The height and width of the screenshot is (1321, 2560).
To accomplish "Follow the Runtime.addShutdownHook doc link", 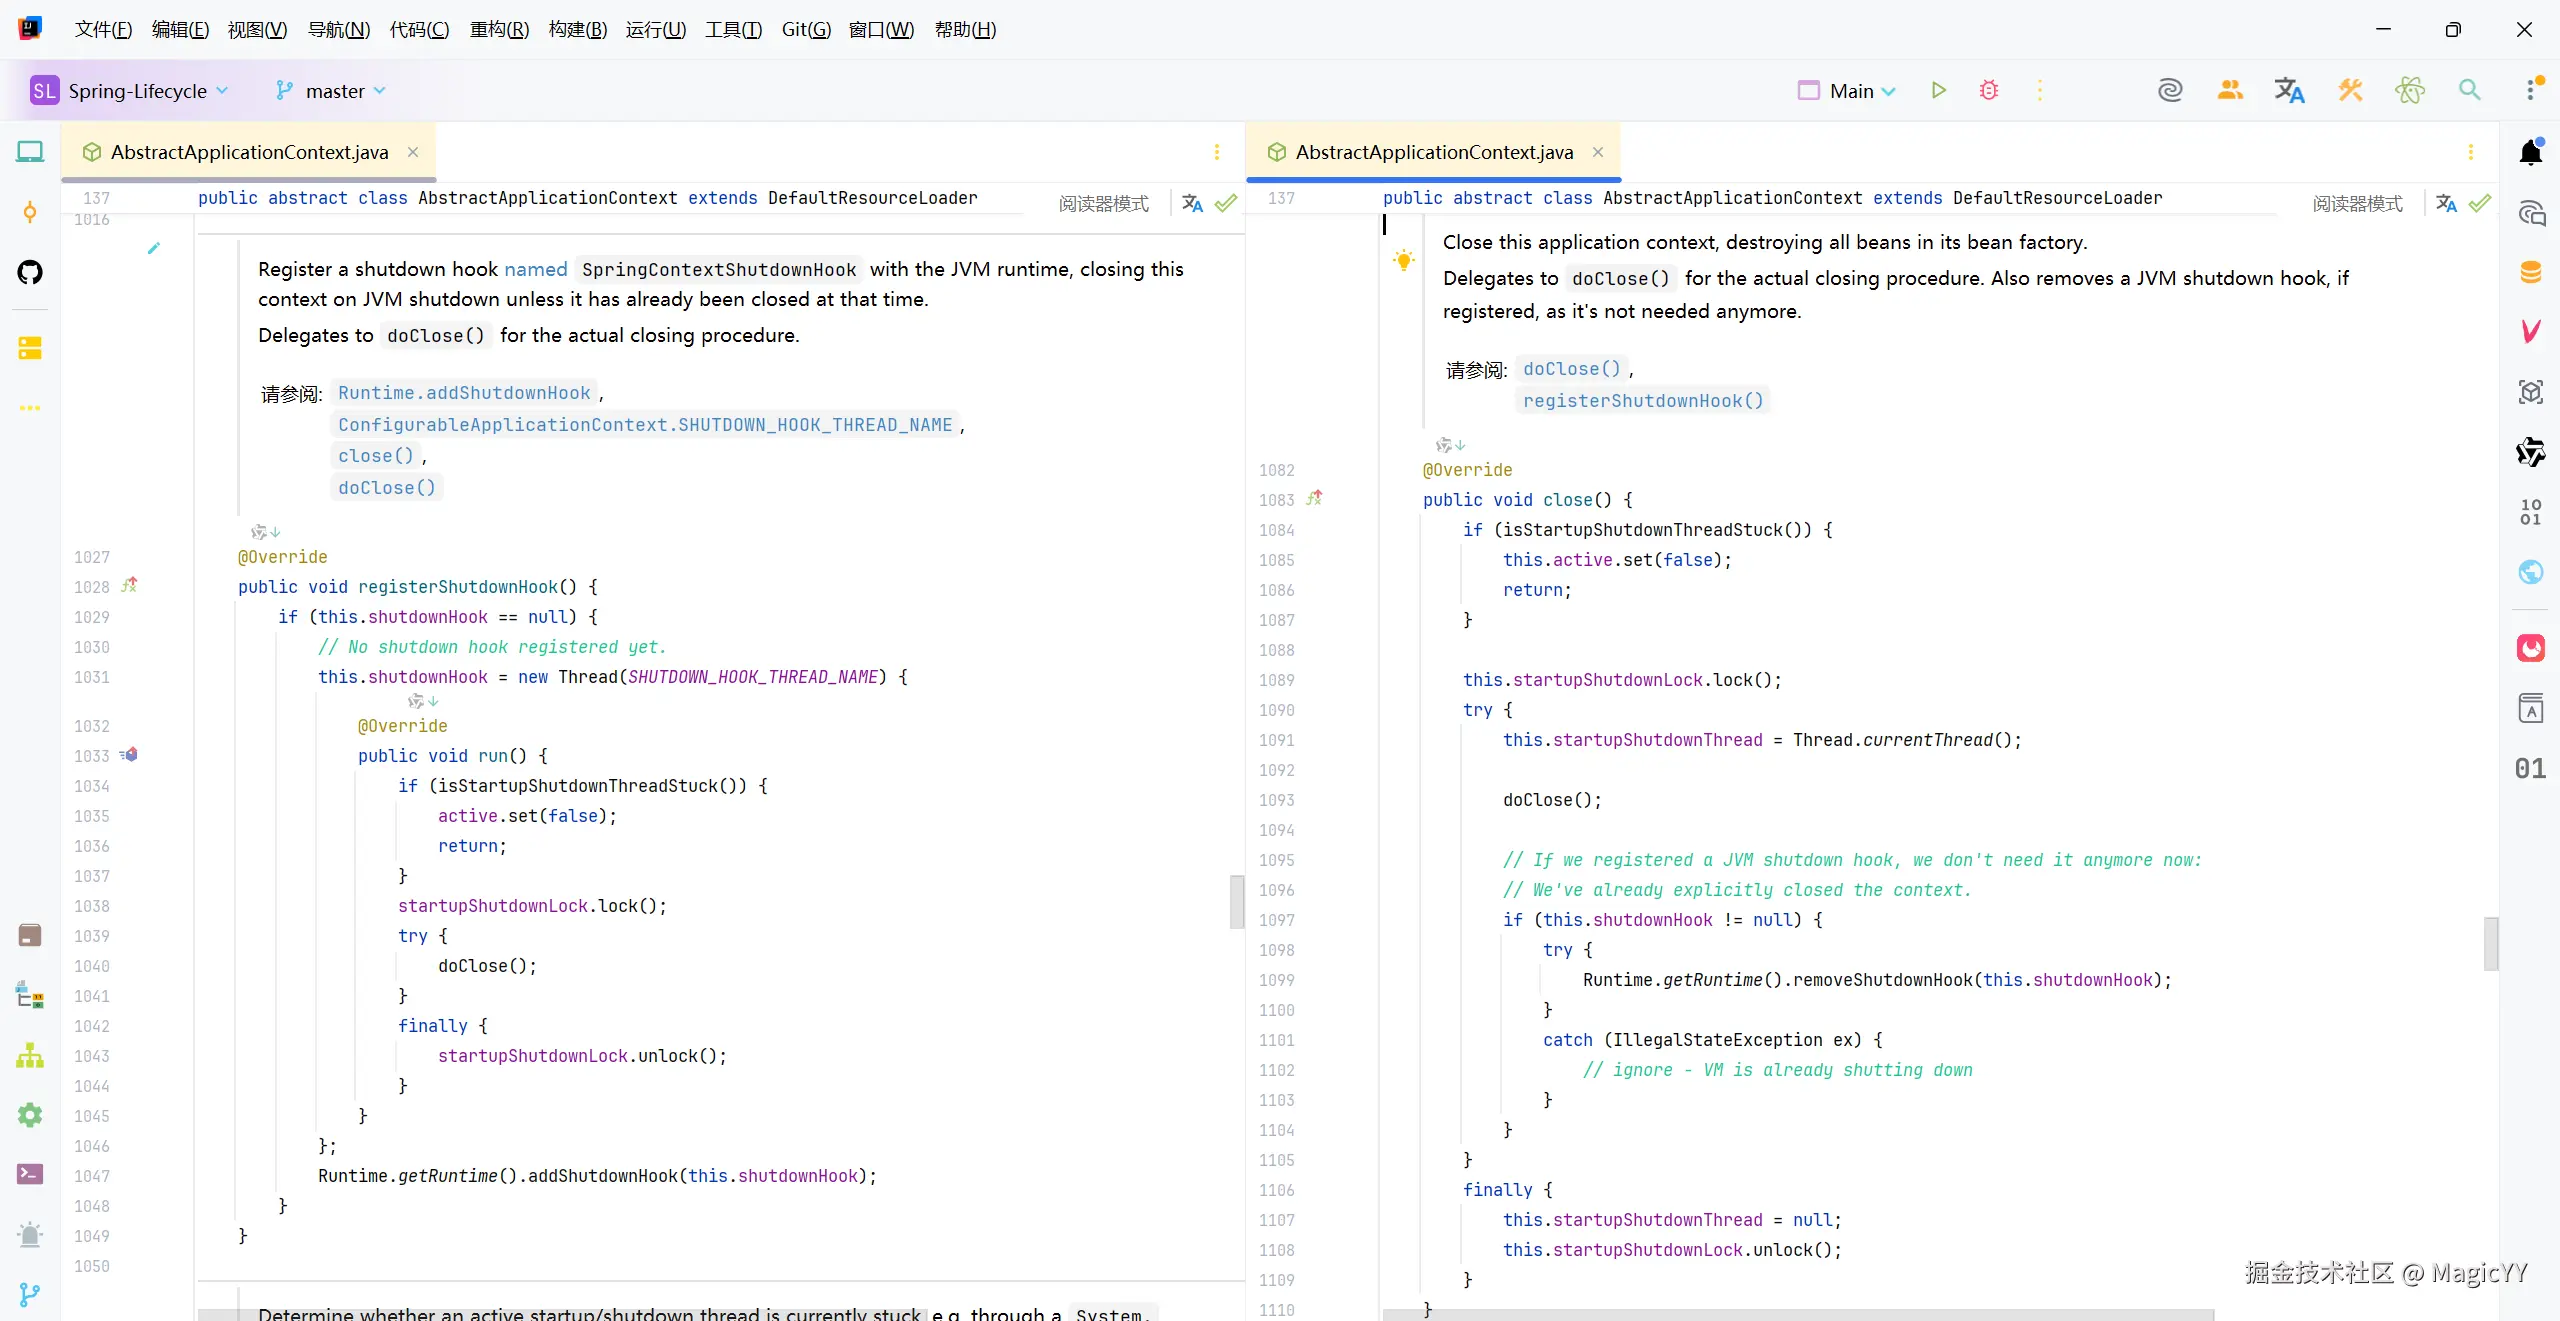I will click(x=464, y=393).
